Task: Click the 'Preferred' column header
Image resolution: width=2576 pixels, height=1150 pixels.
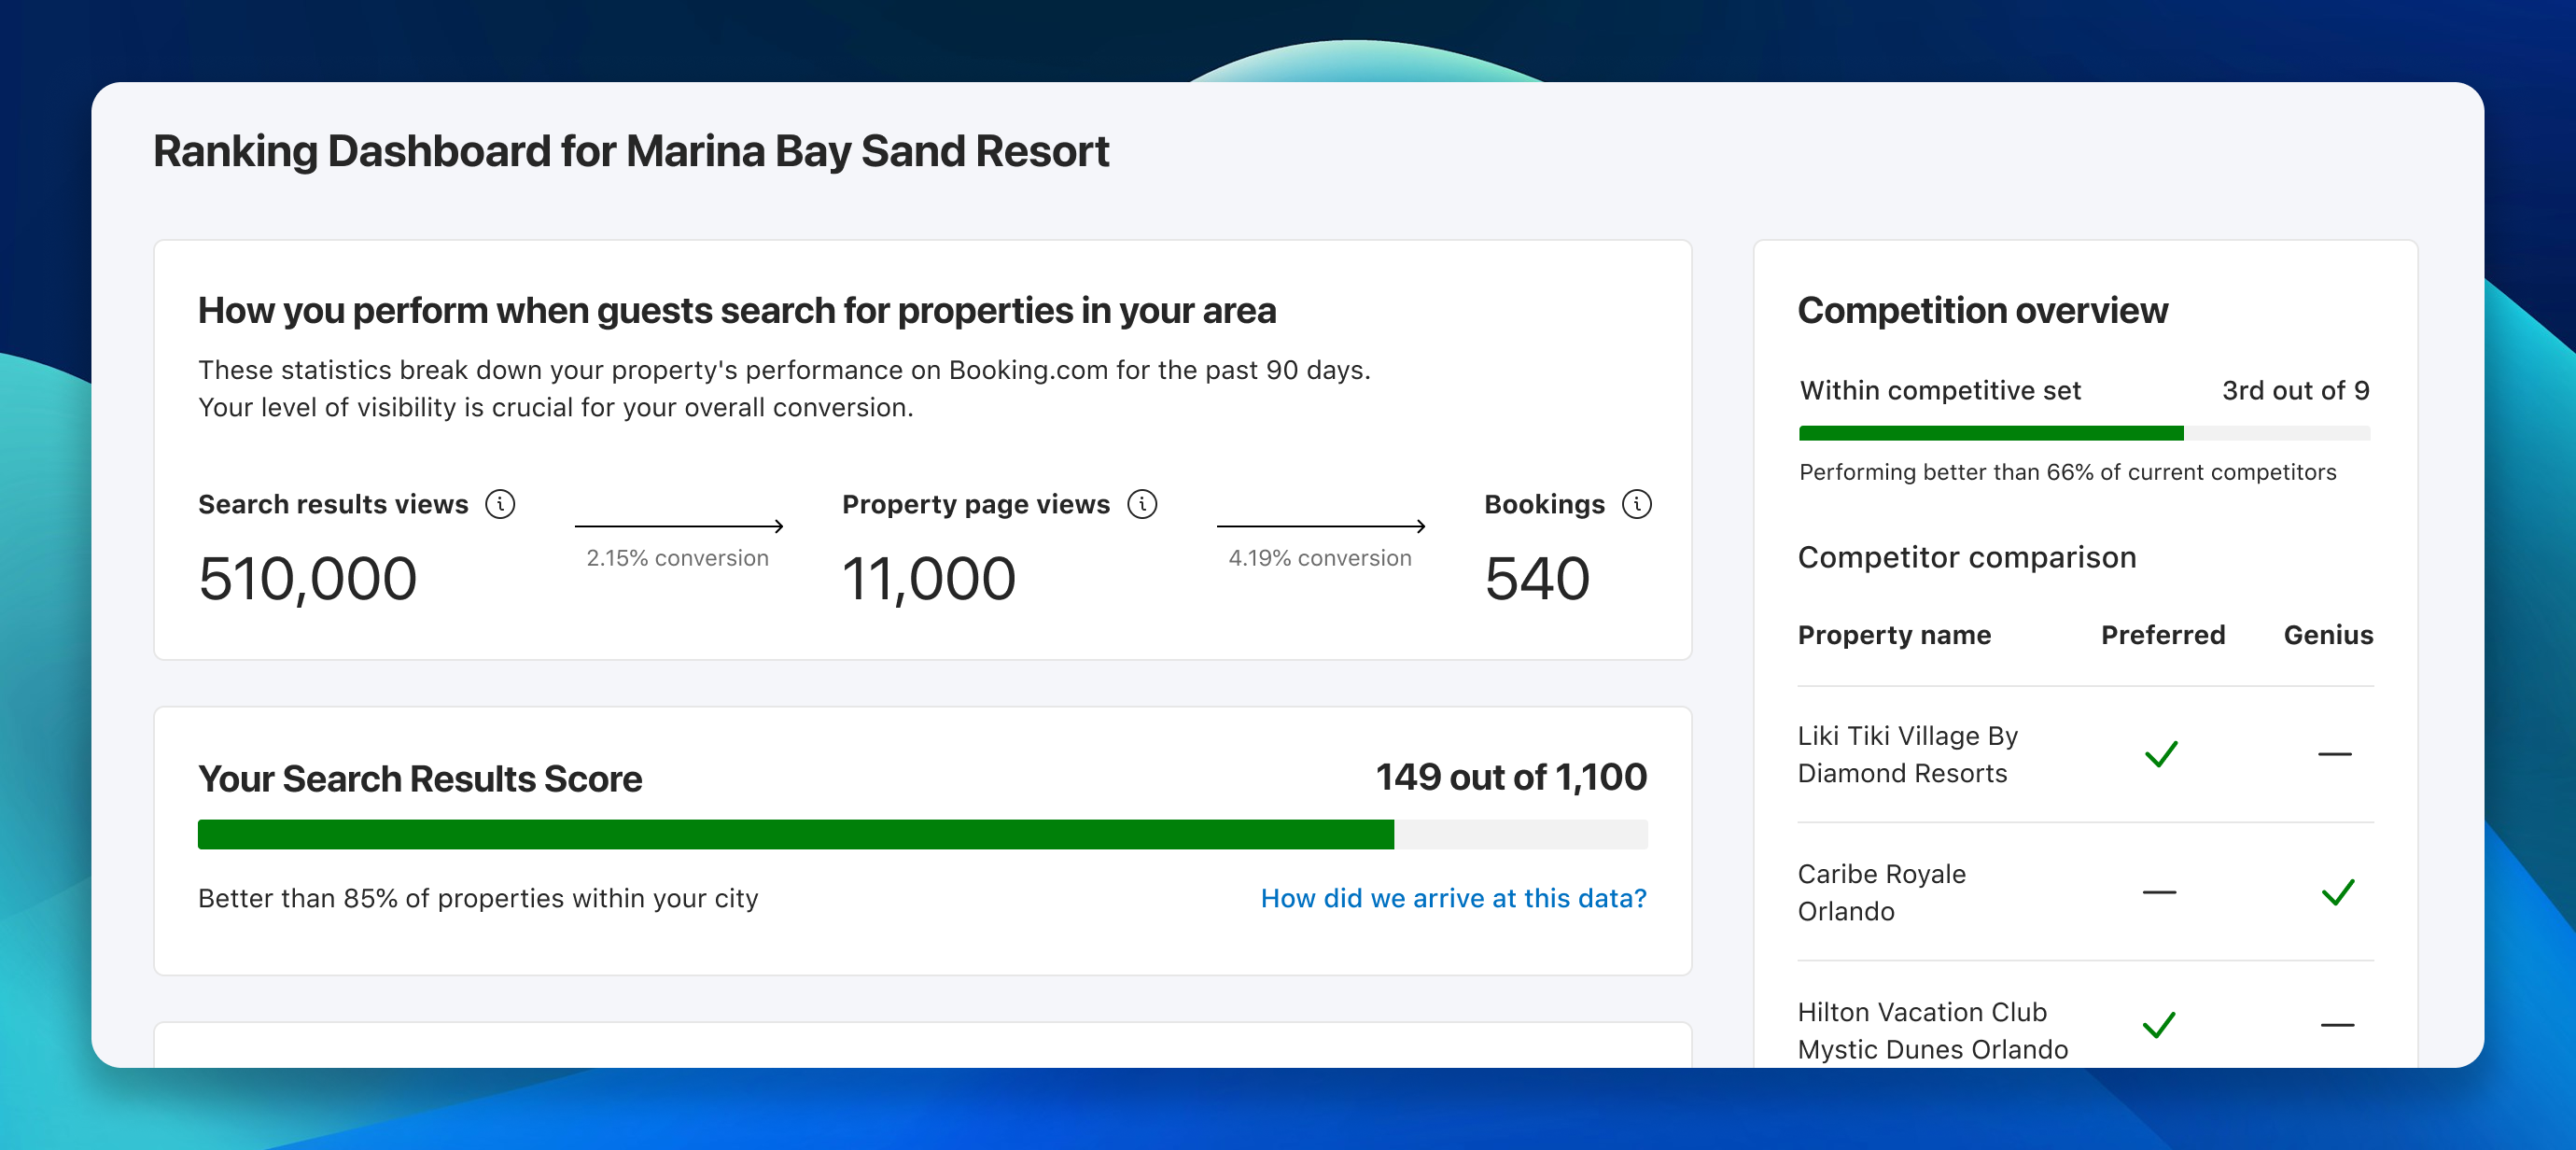Action: point(2163,635)
